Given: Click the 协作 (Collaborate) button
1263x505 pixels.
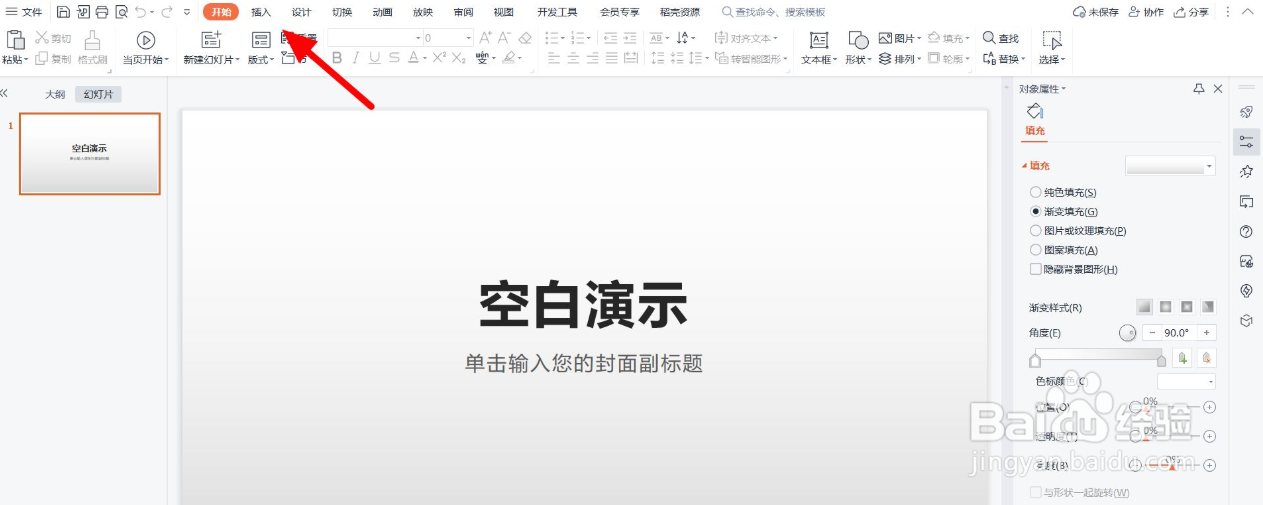Looking at the screenshot, I should point(1146,12).
